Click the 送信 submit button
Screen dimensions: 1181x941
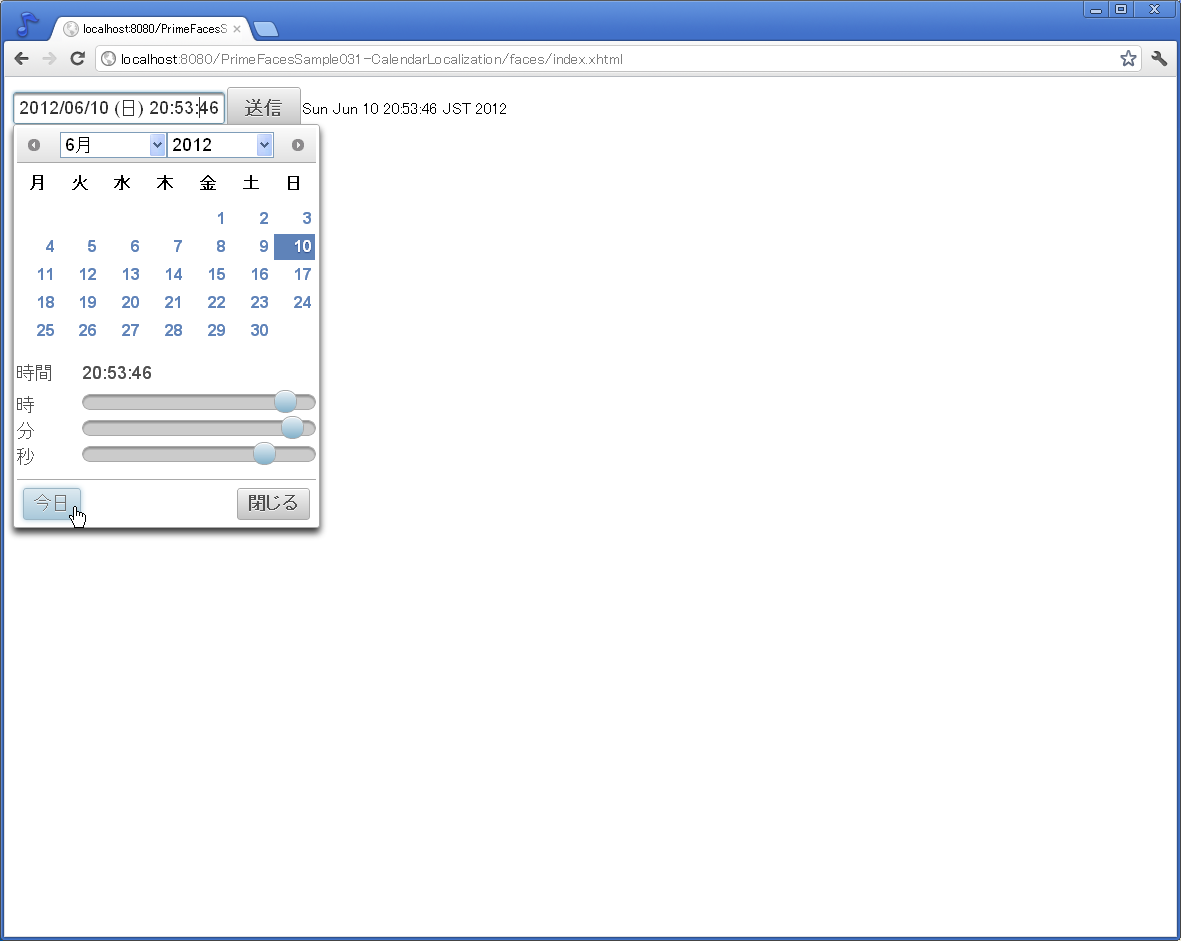(264, 107)
